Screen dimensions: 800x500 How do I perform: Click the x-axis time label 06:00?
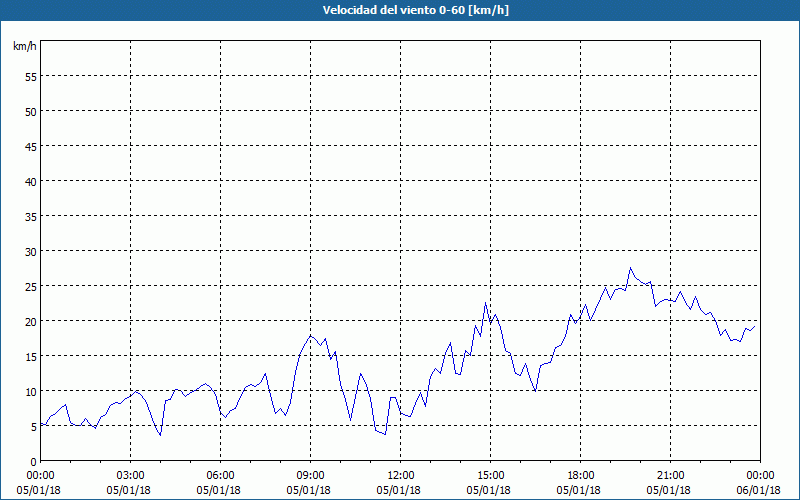(x=221, y=476)
